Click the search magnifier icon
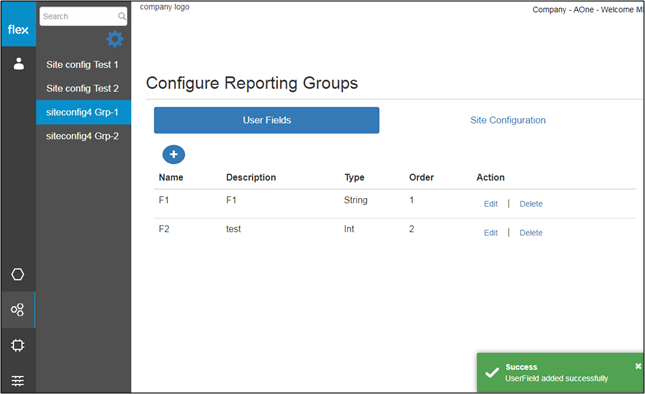This screenshot has width=645, height=394. 122,16
